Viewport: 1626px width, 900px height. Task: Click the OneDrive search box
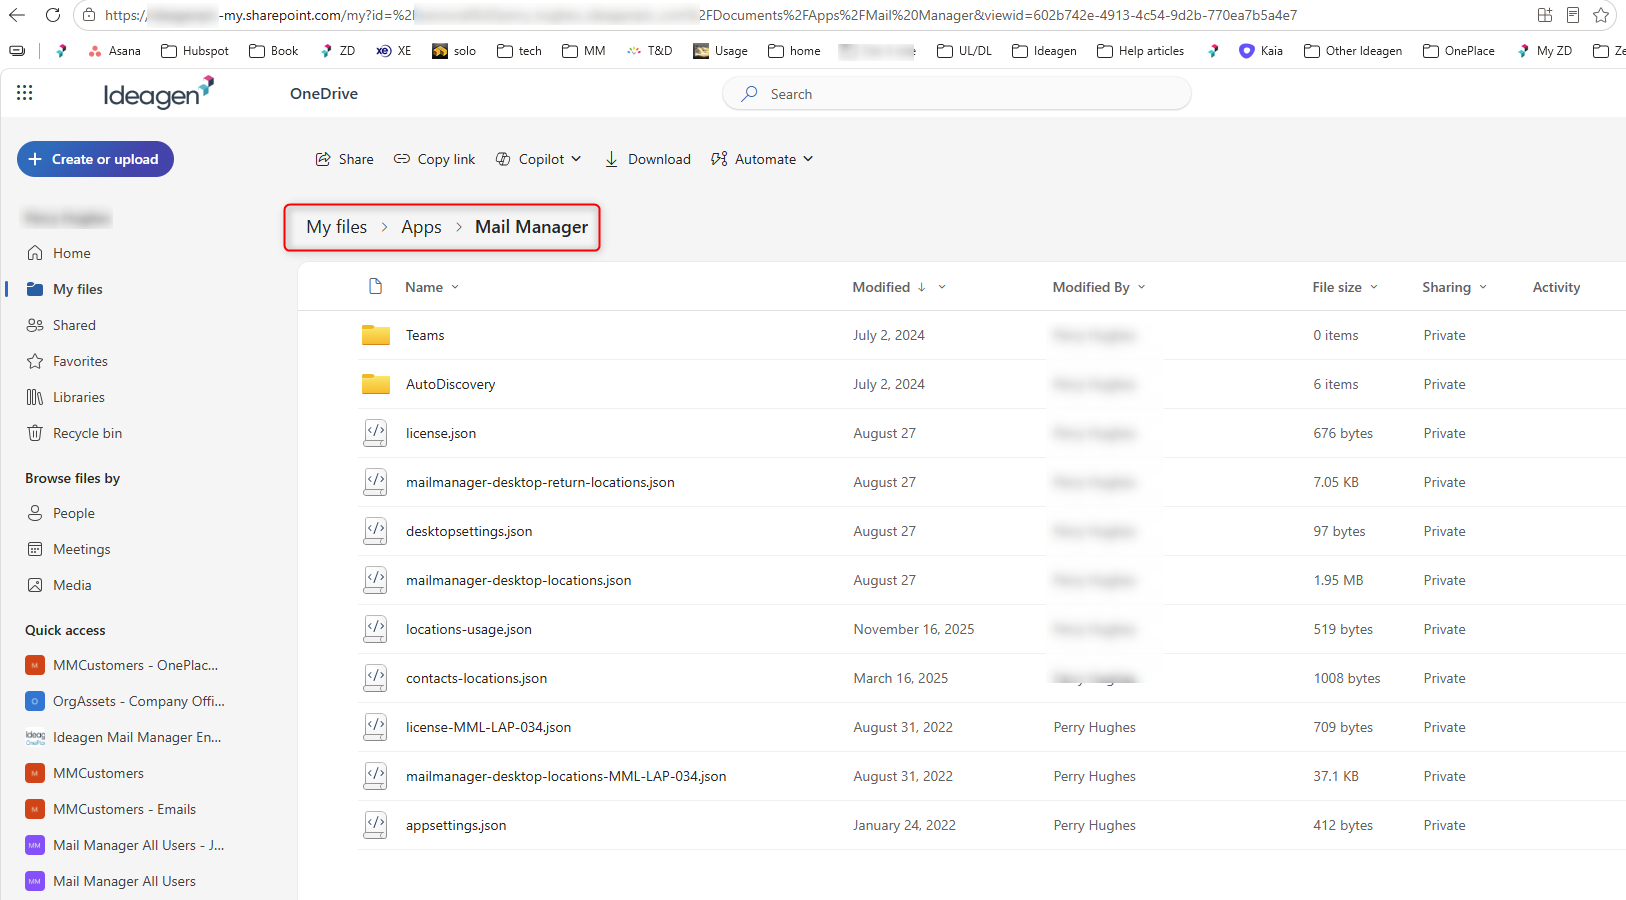click(956, 94)
